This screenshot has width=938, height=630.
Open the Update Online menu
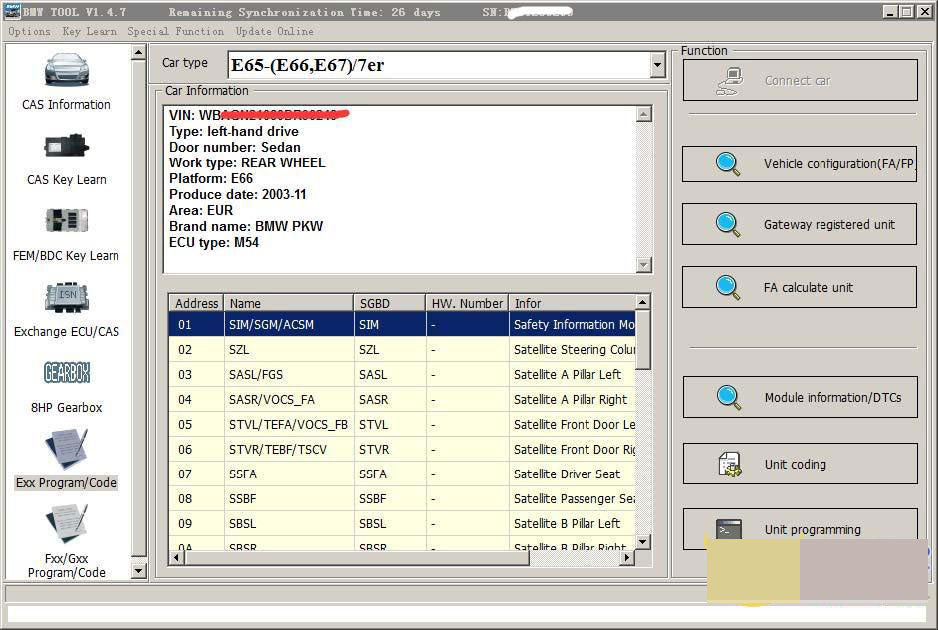275,31
